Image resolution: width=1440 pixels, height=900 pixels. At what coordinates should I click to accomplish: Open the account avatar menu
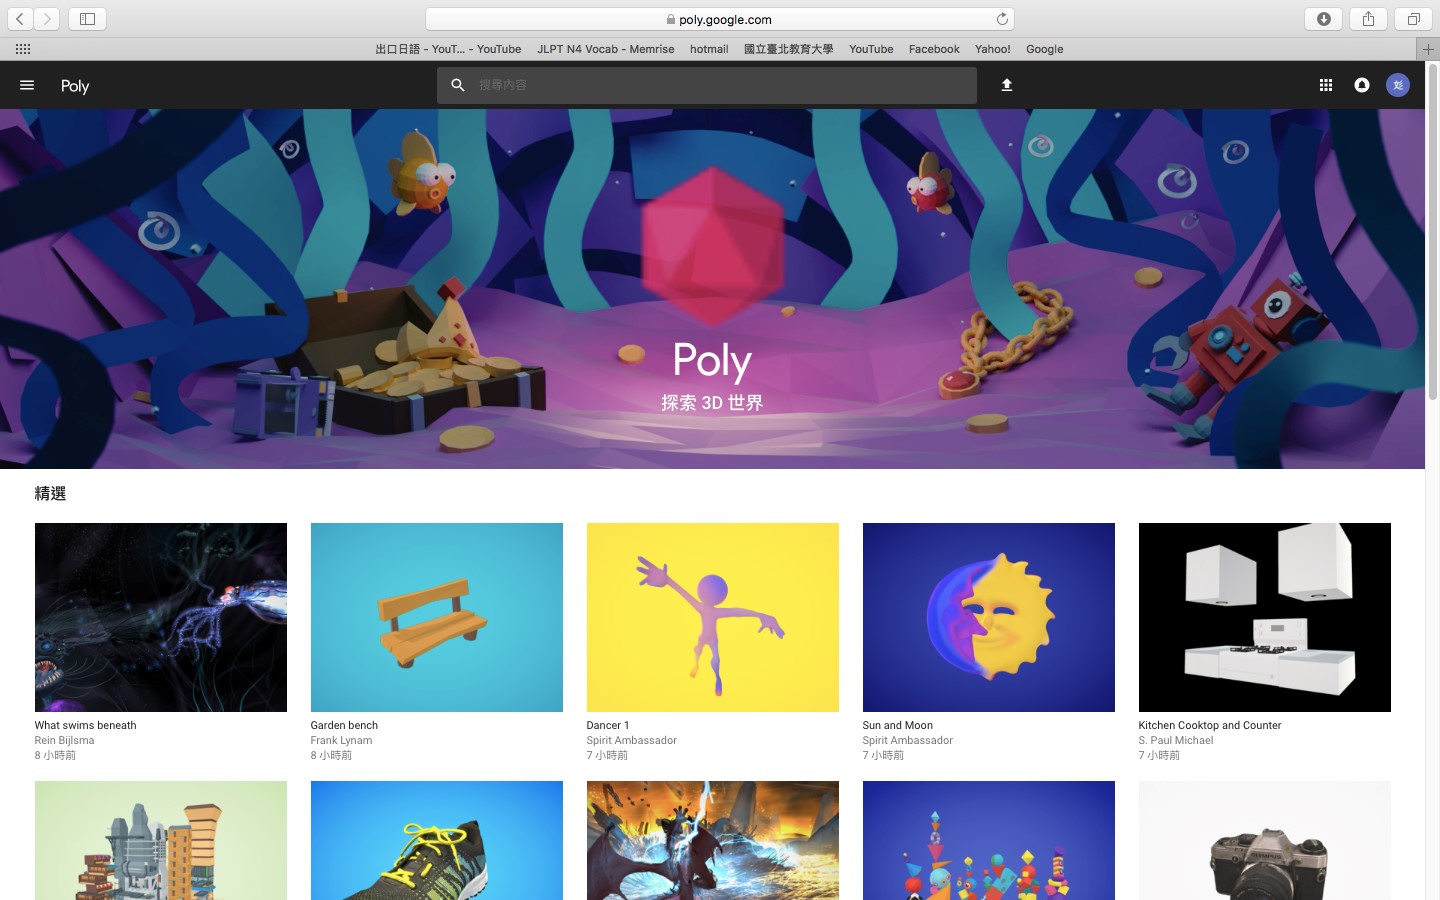(1398, 85)
